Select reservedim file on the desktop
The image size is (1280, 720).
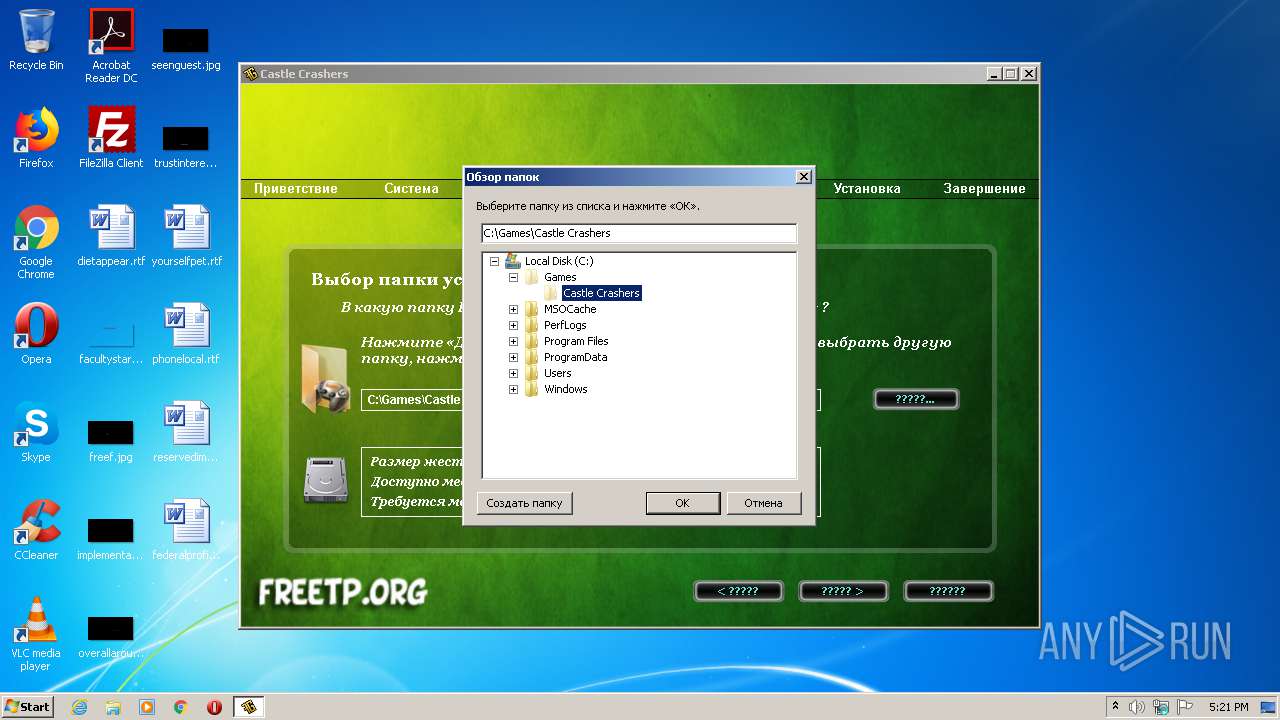pyautogui.click(x=187, y=432)
